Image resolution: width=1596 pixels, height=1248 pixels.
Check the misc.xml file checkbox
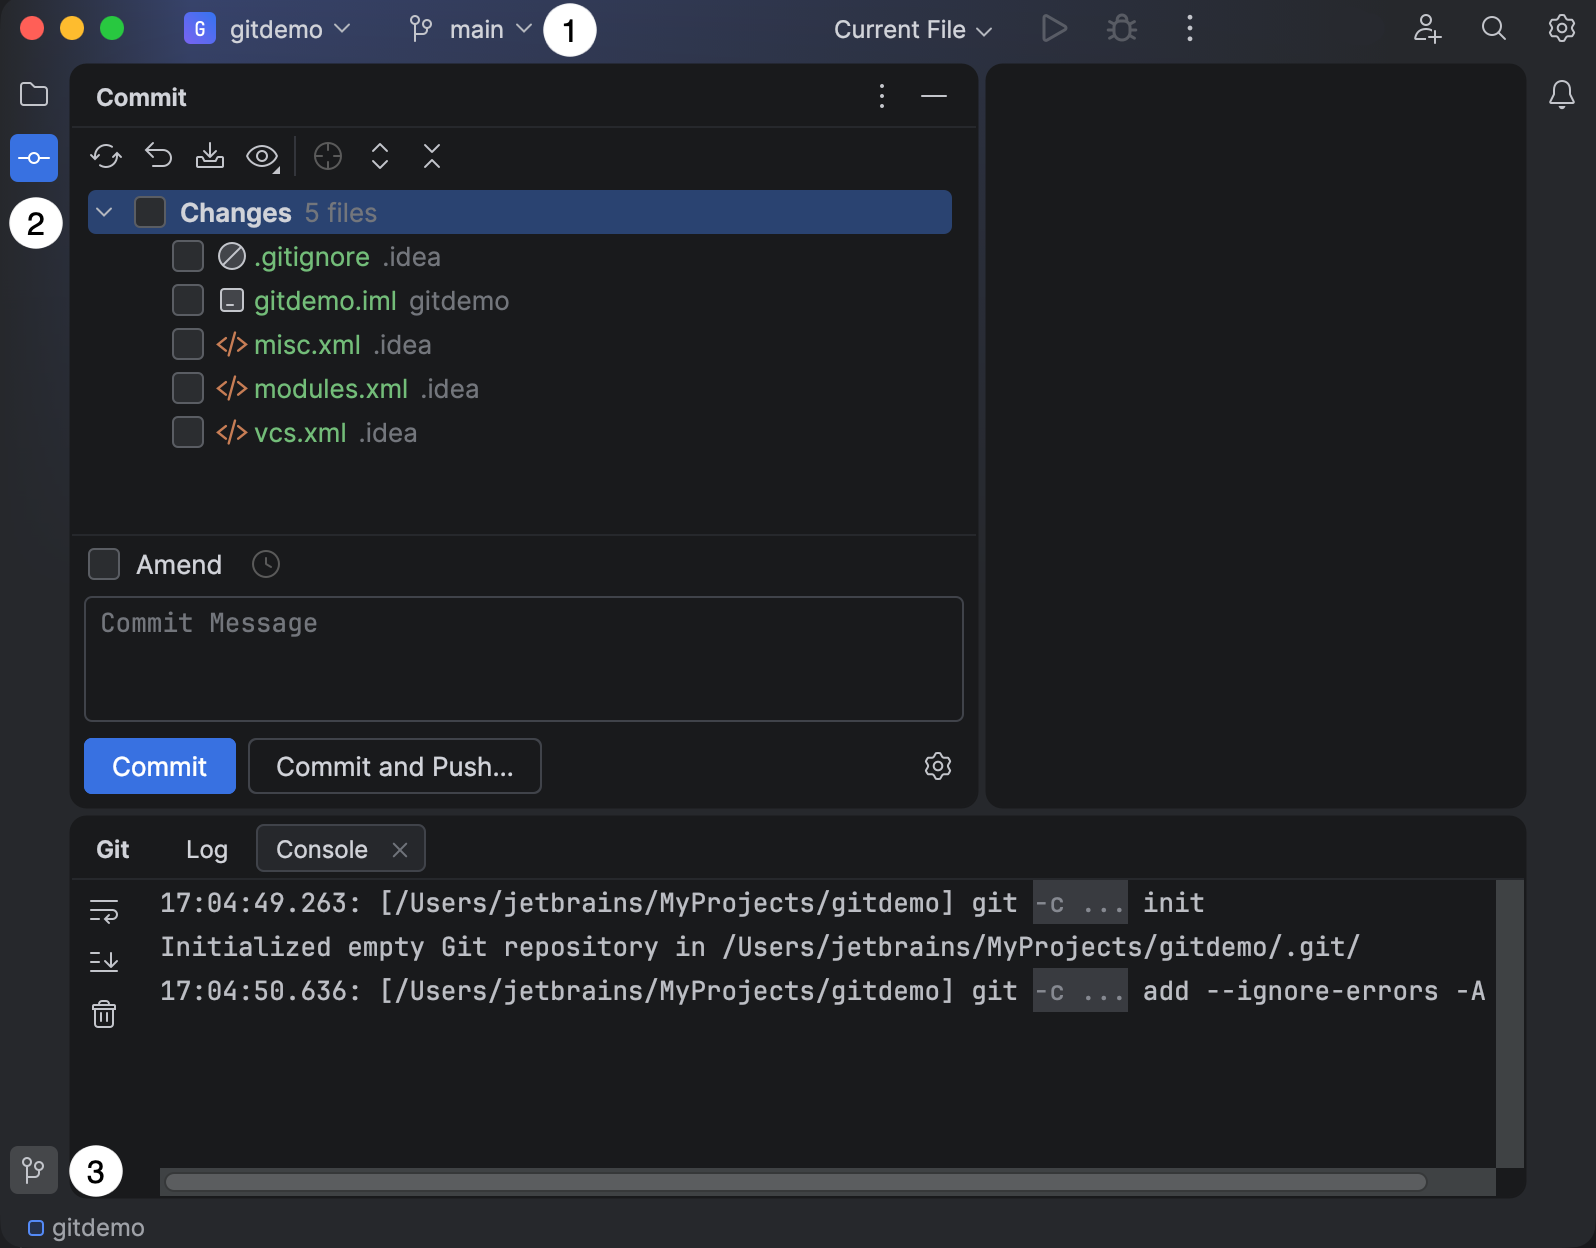click(x=188, y=344)
